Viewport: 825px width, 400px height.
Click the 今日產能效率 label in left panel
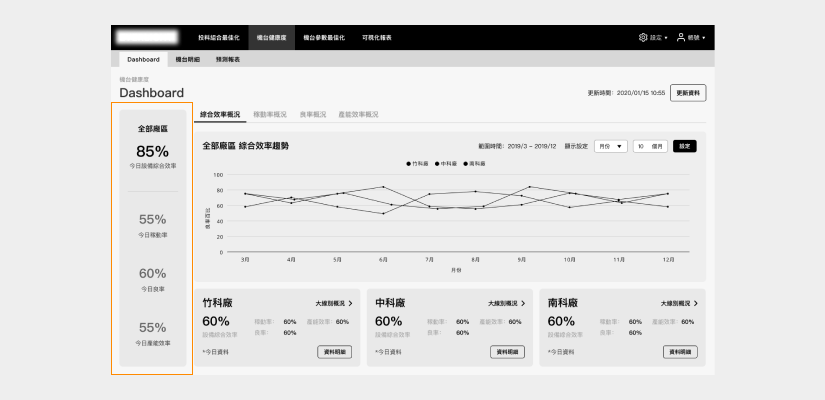(x=153, y=343)
